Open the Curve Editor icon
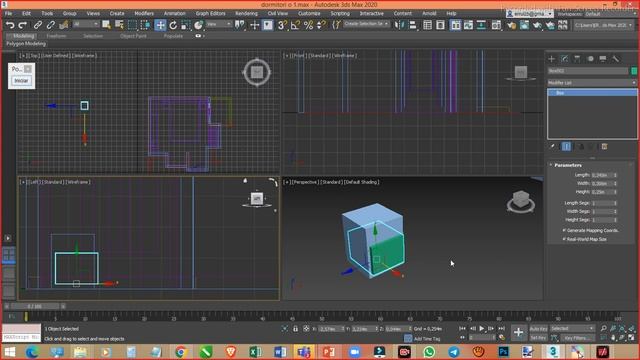Viewport: 640px width, 360px height. [x=468, y=25]
